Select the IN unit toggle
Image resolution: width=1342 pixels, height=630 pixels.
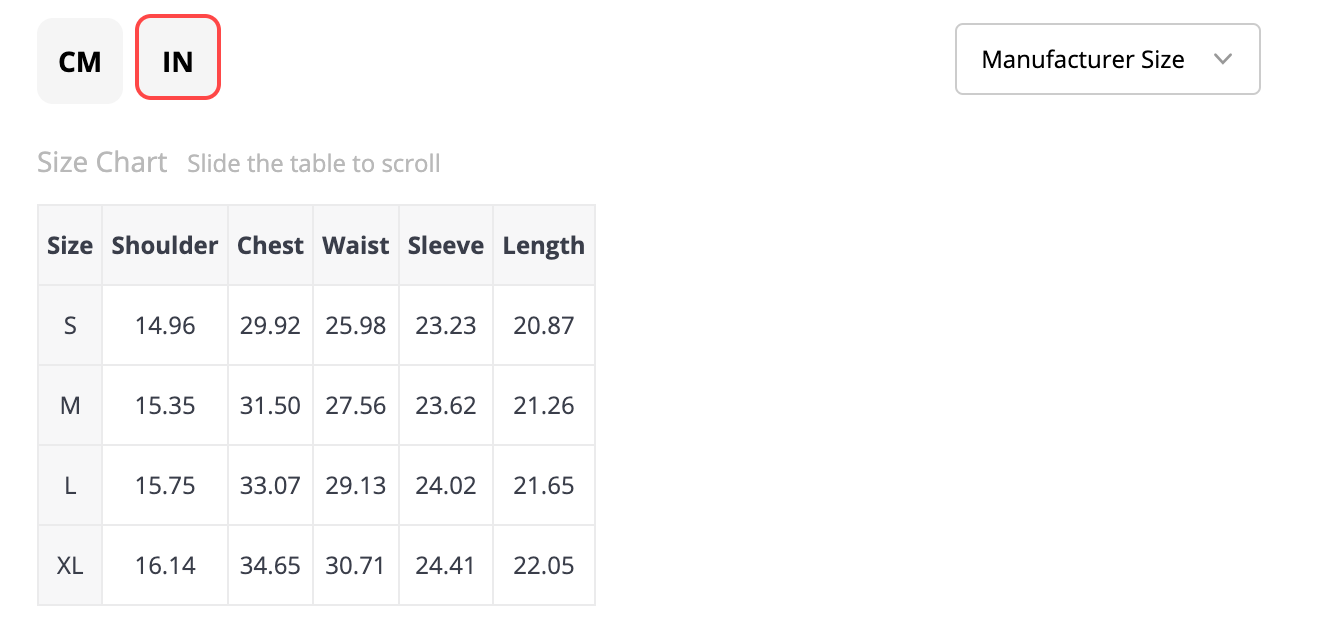(178, 58)
